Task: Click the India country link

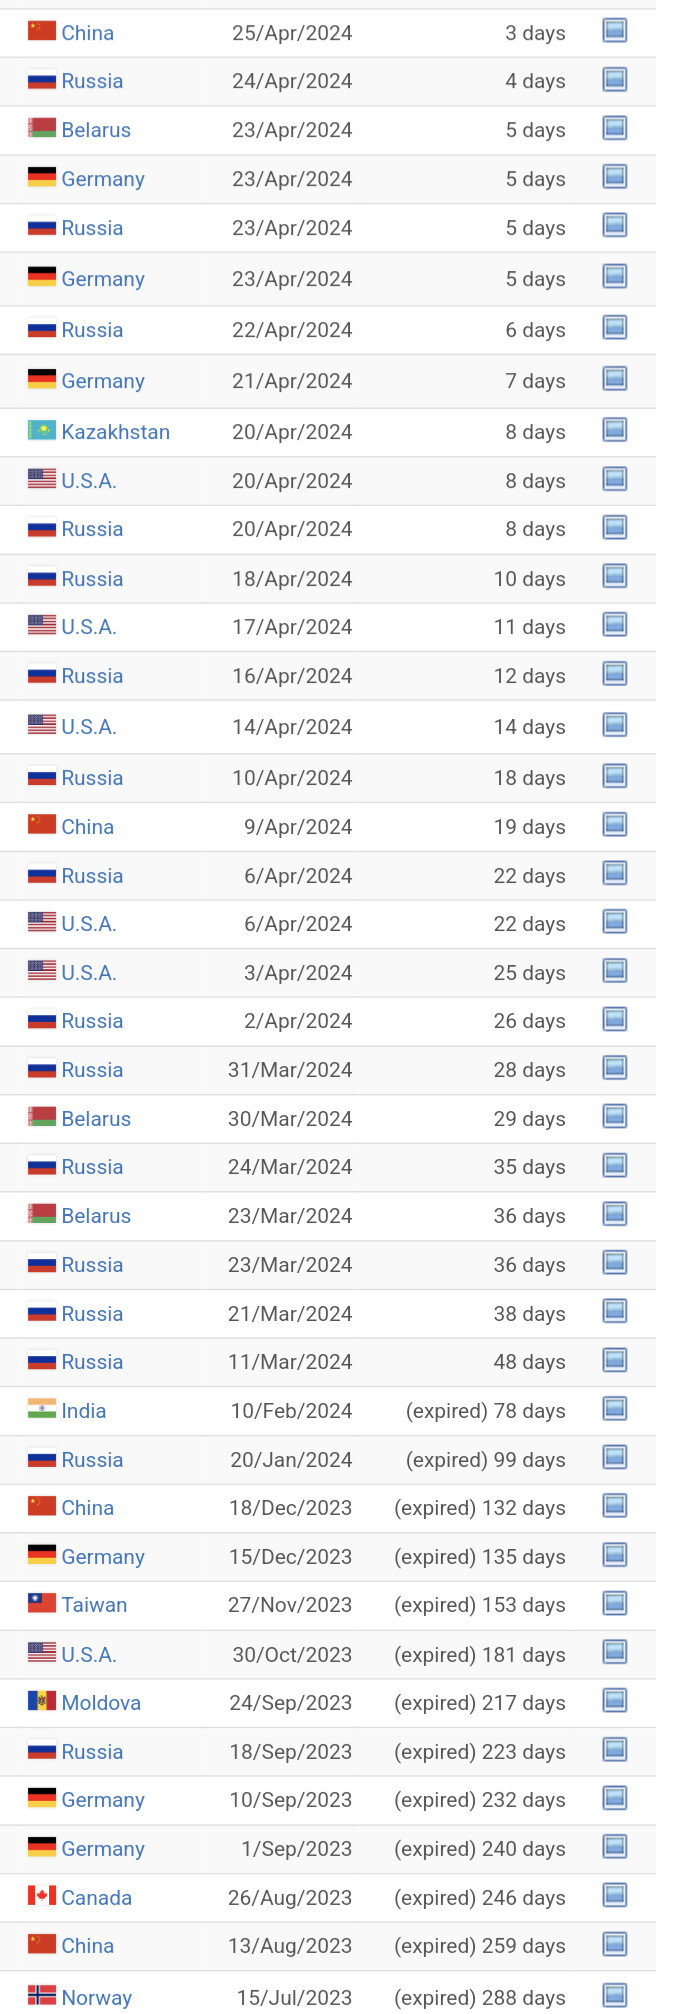Action: 83,1411
